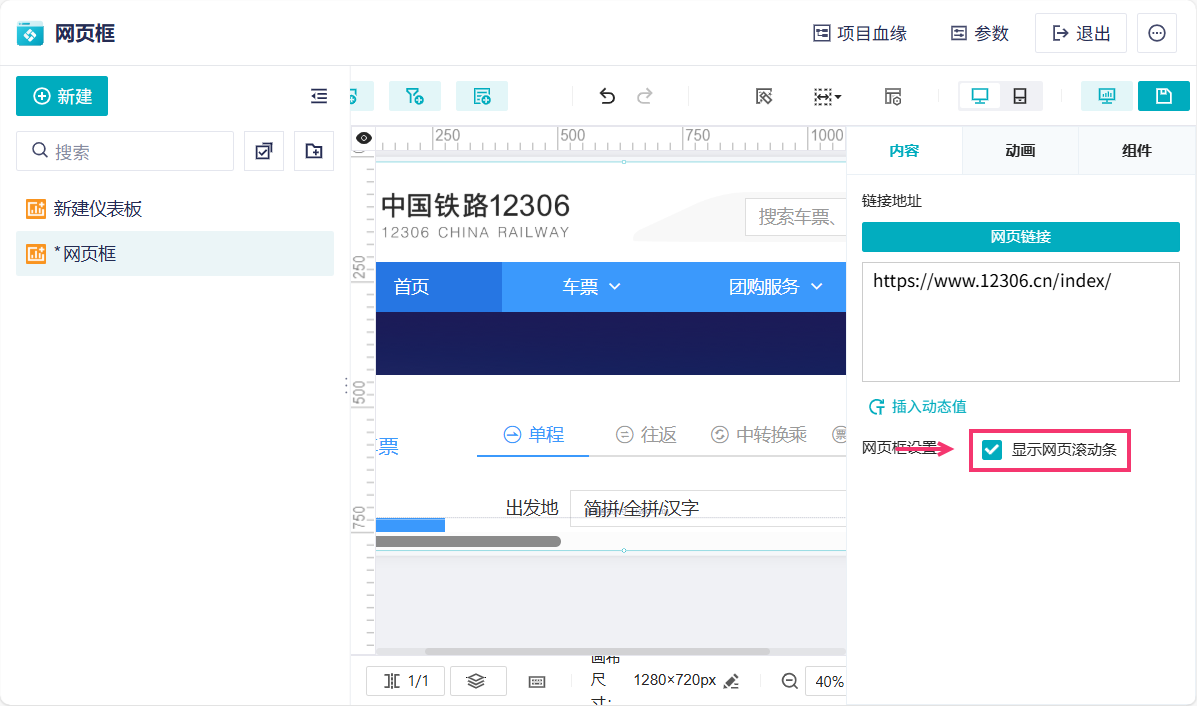Save the dashboard with disk icon
Viewport: 1197px width, 706px height.
click(x=1163, y=96)
